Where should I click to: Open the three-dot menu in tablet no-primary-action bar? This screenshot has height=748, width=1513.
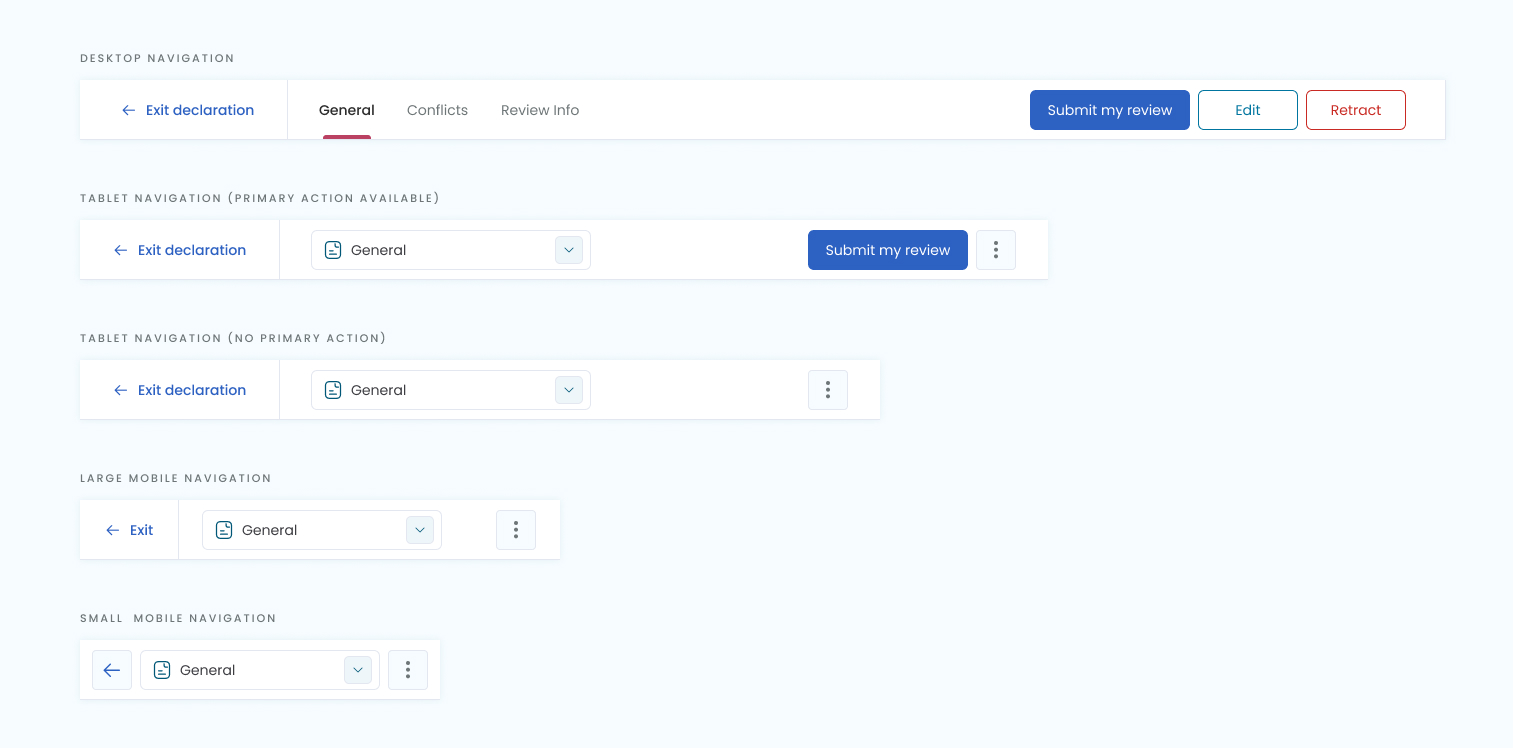coord(828,390)
